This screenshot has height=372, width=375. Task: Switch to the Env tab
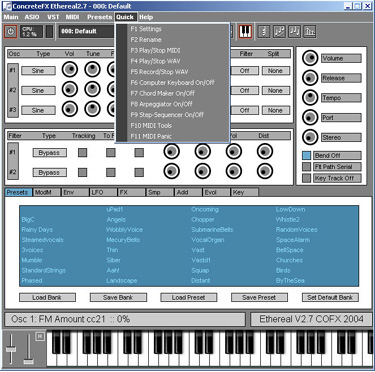click(75, 192)
